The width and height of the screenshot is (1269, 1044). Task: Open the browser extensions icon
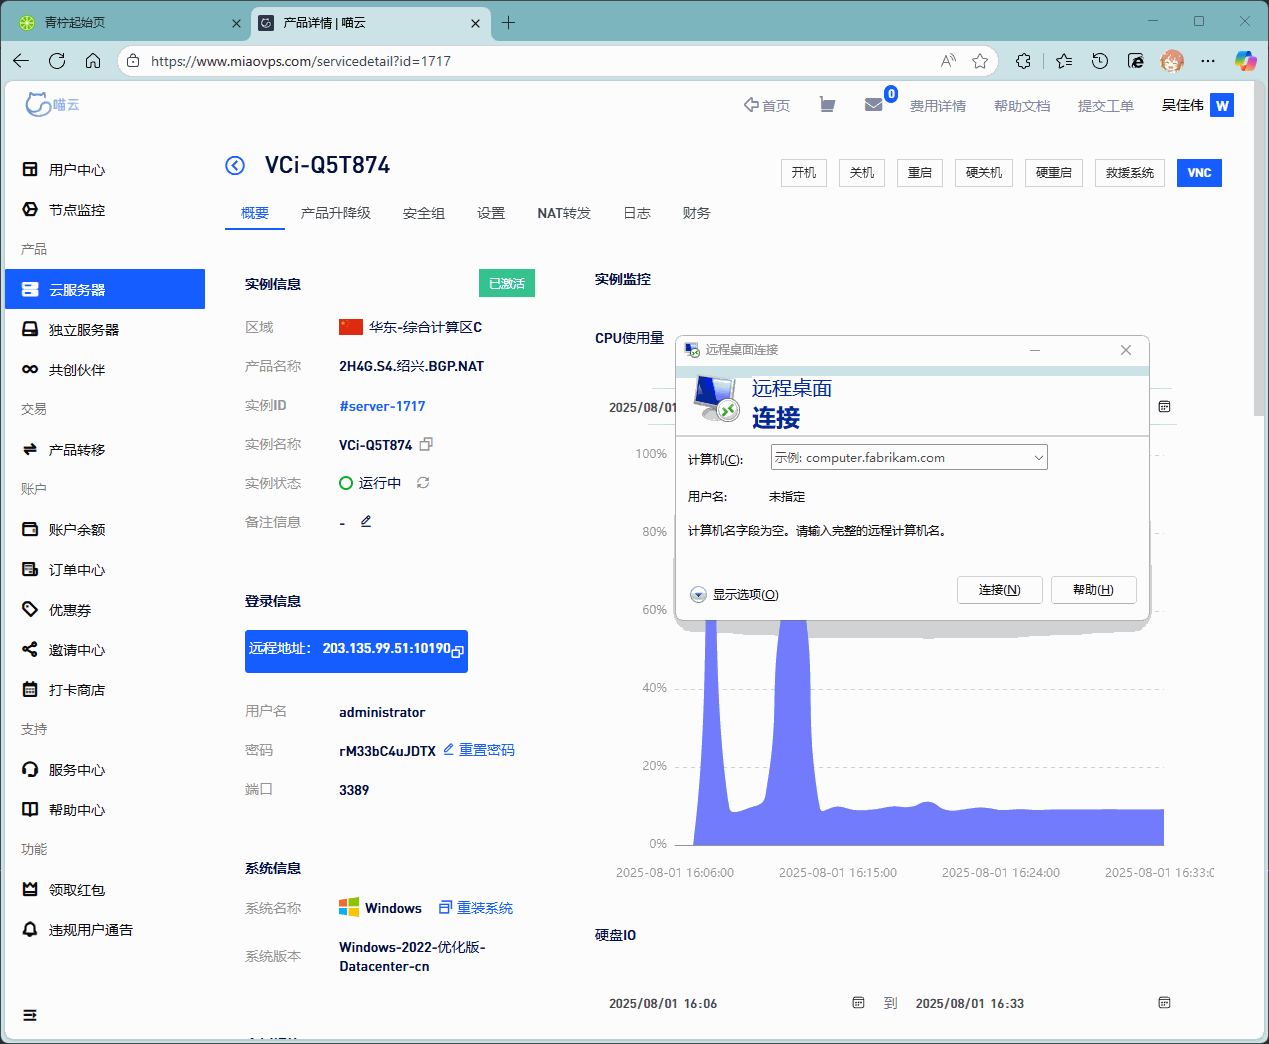(x=1023, y=61)
